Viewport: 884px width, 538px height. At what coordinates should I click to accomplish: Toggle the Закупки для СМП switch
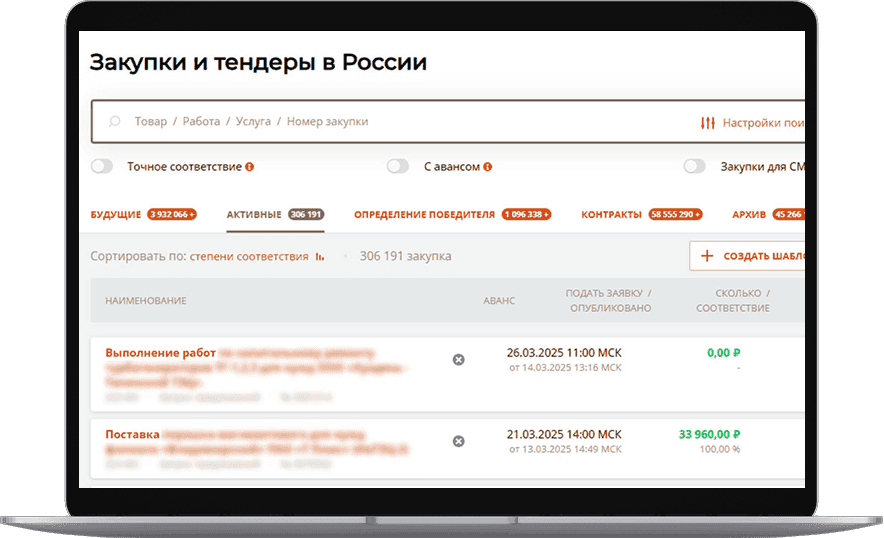click(x=695, y=167)
